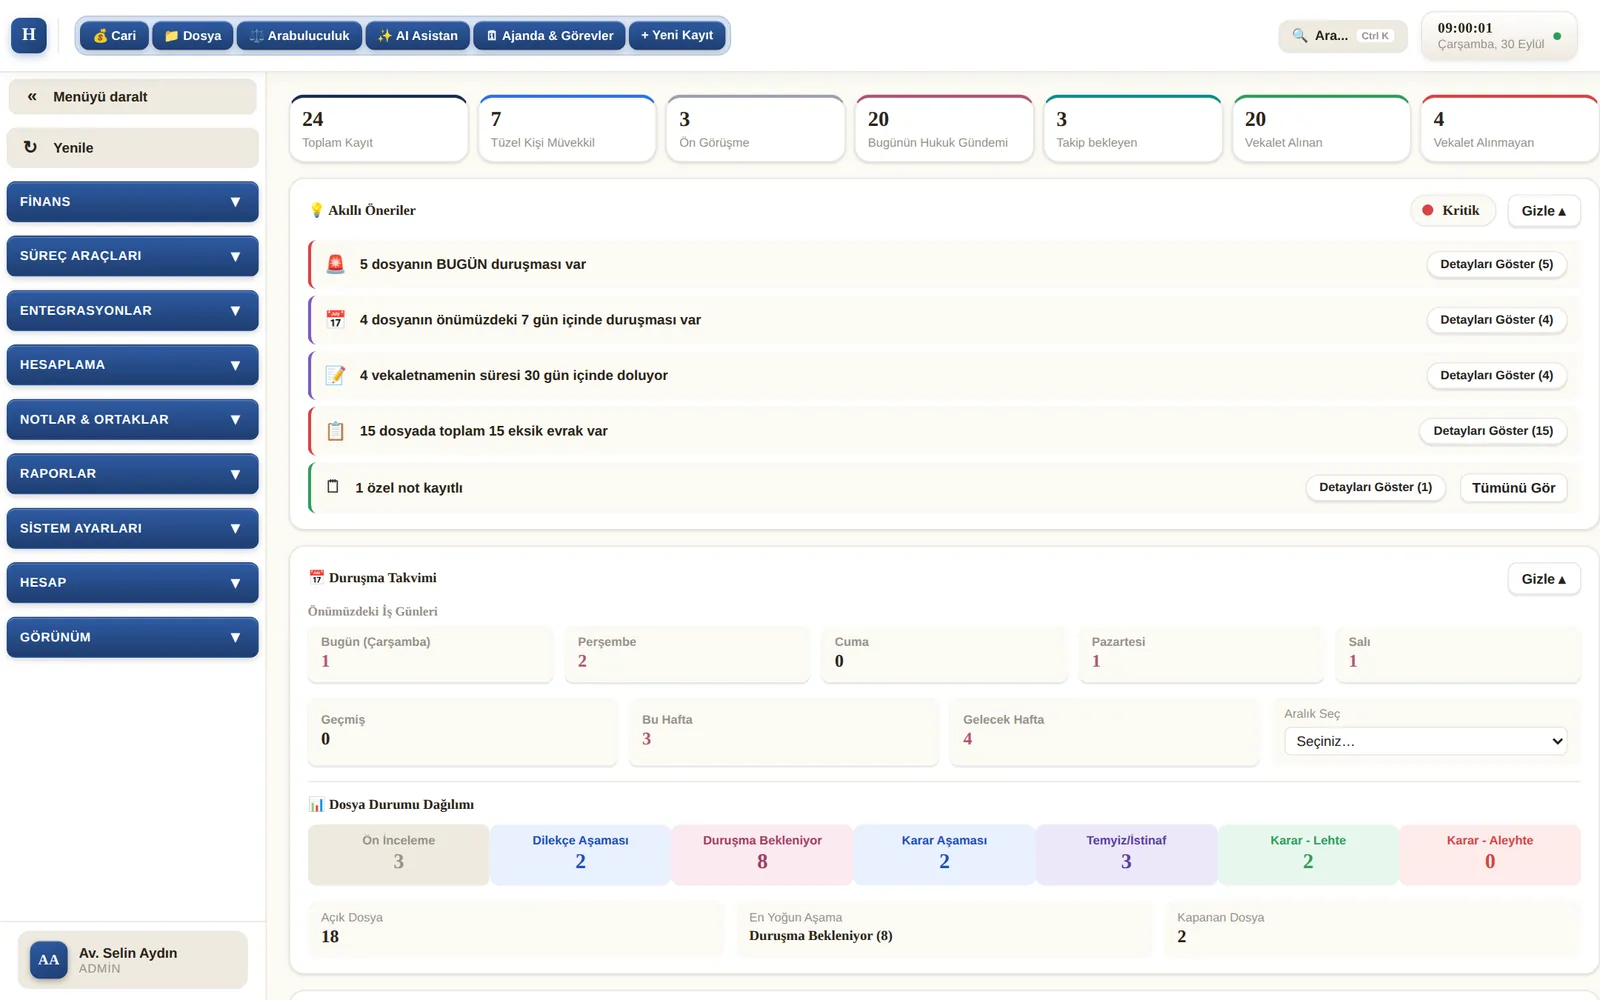Select the Duruşma Bekleniyor status card
Image resolution: width=1600 pixels, height=1000 pixels.
762,854
